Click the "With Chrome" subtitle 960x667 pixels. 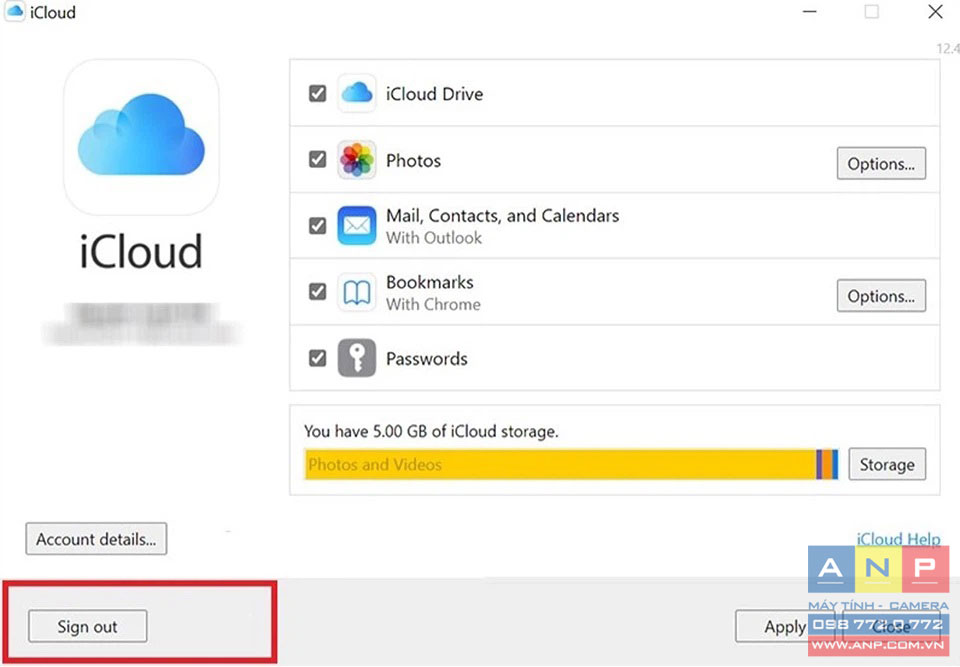pyautogui.click(x=433, y=304)
